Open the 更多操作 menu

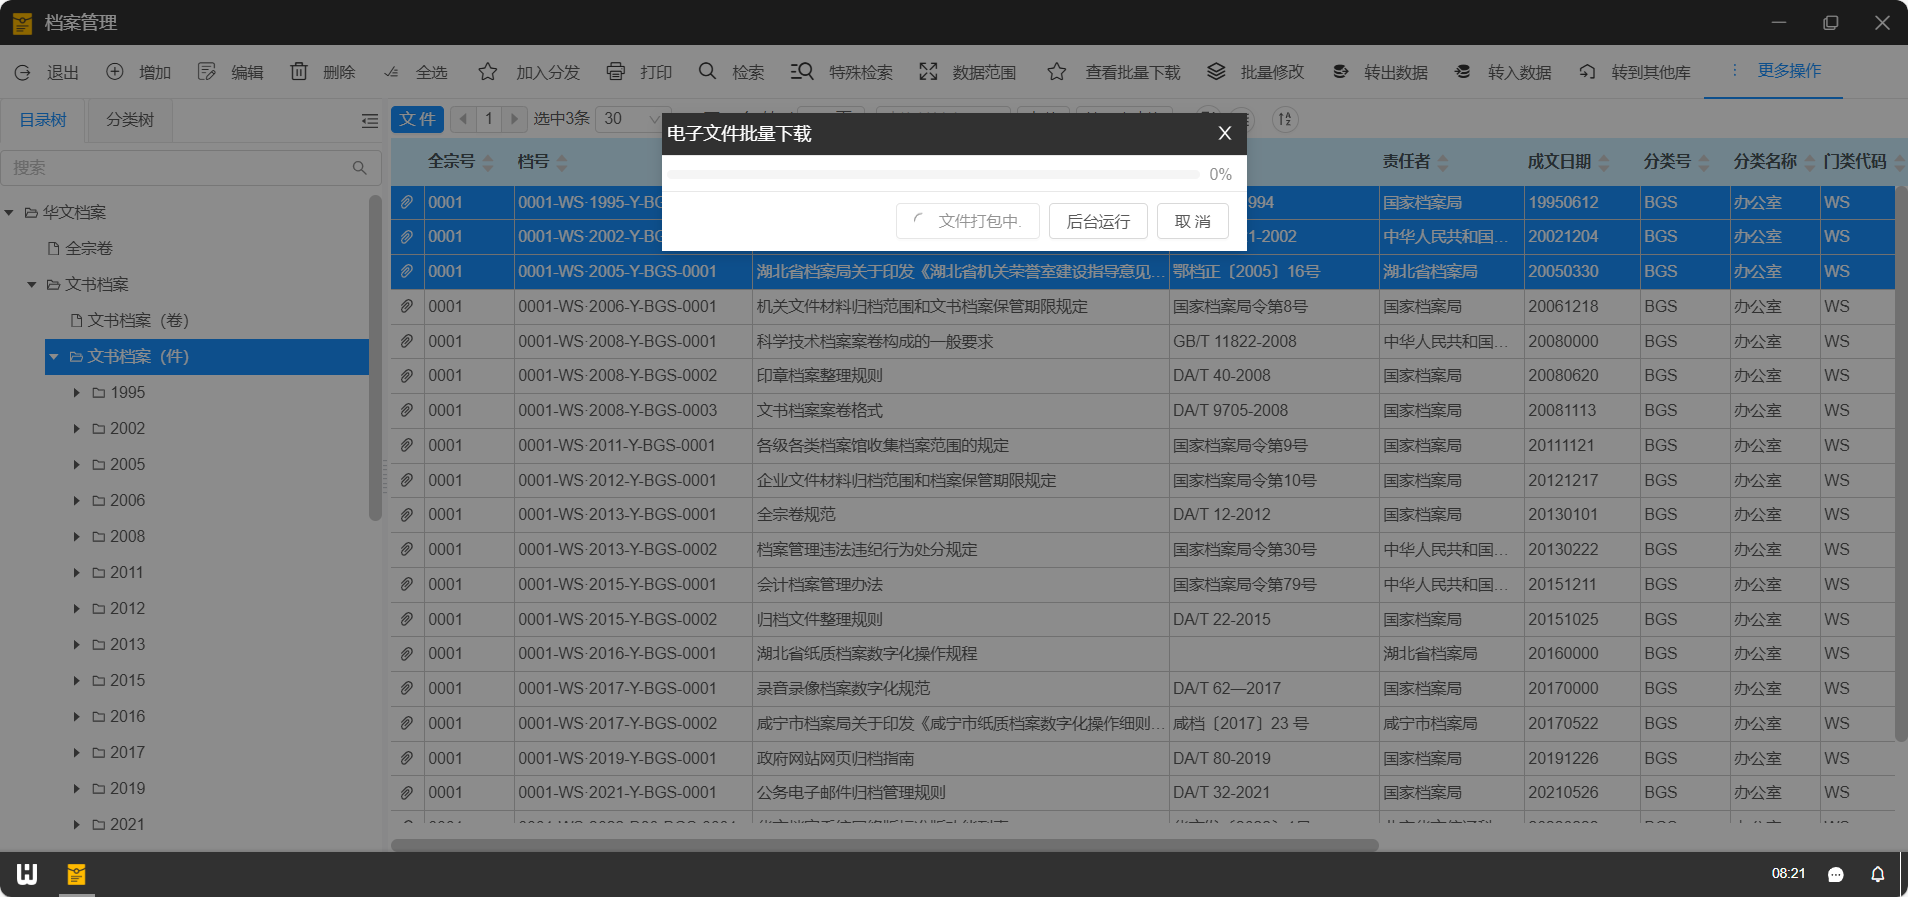coord(1776,71)
